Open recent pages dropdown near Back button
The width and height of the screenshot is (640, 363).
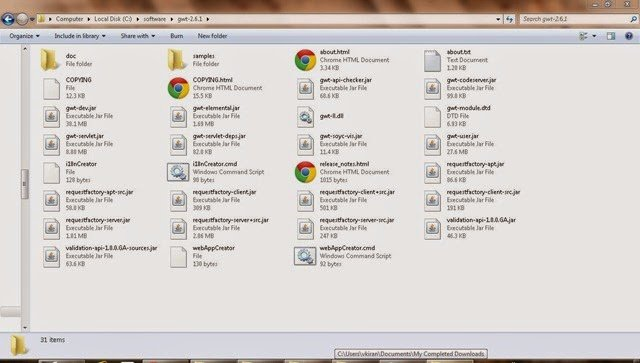pyautogui.click(x=32, y=19)
